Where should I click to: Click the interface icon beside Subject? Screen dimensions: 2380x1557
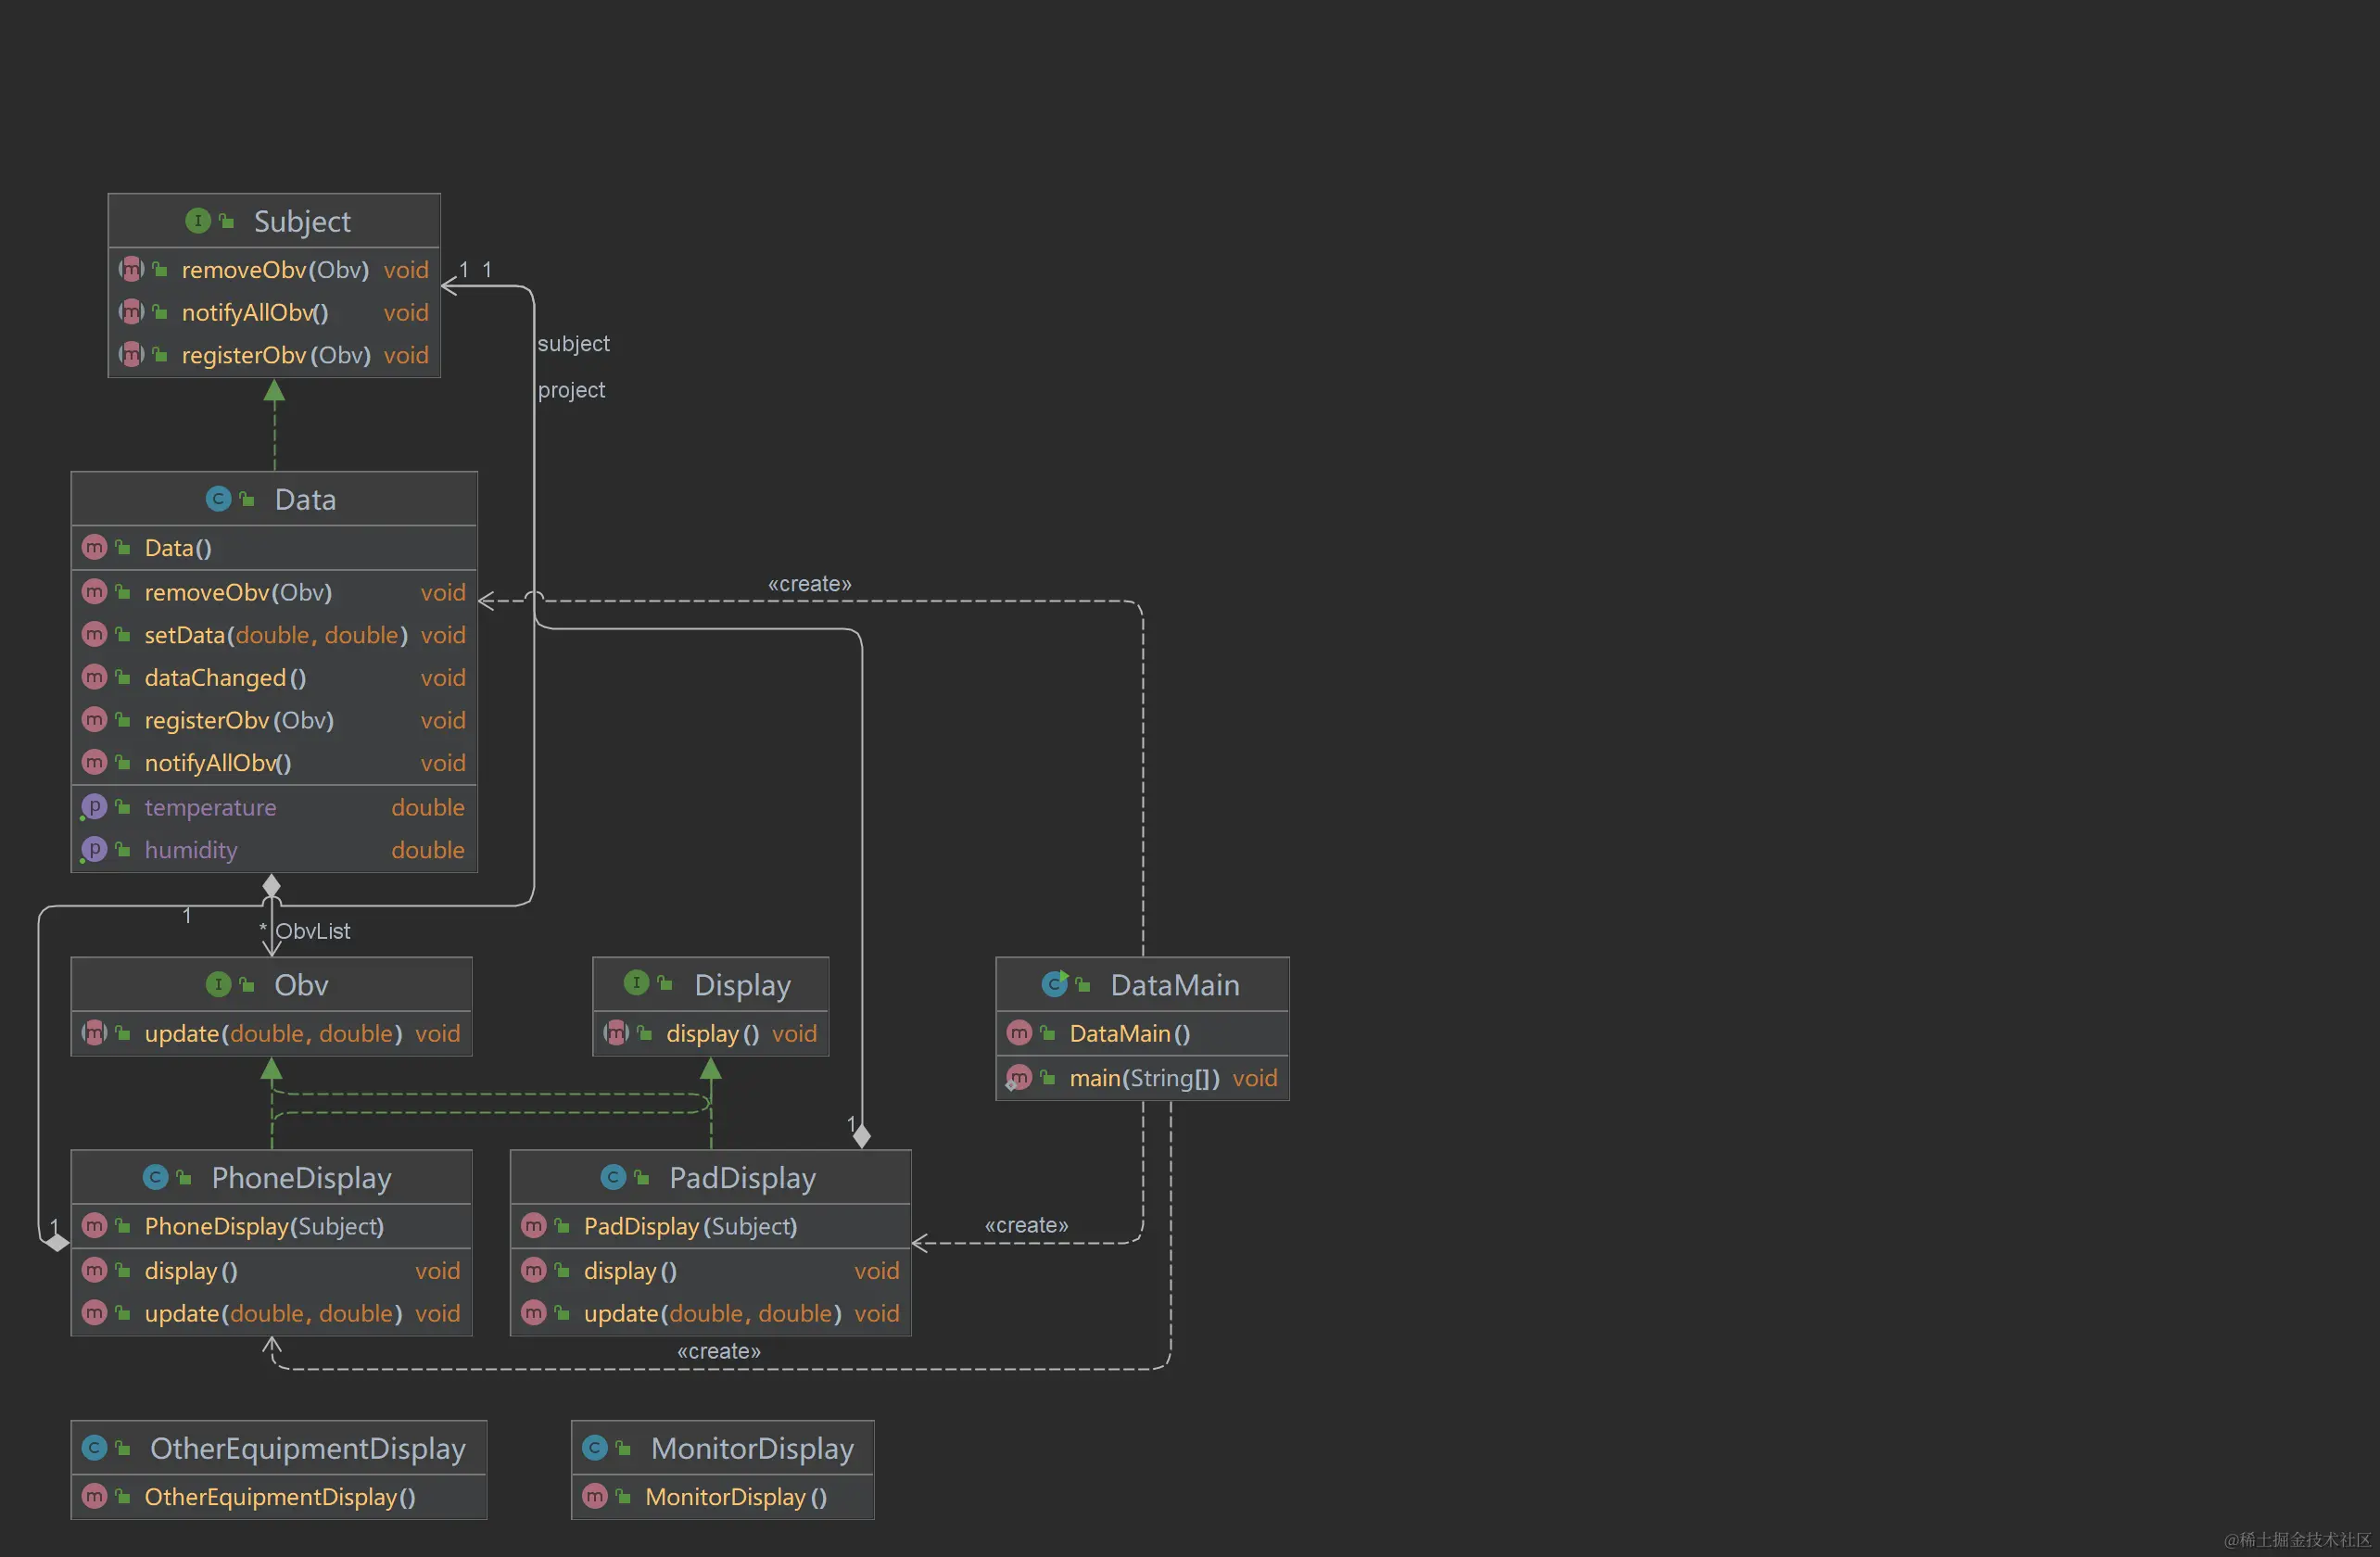[x=198, y=221]
